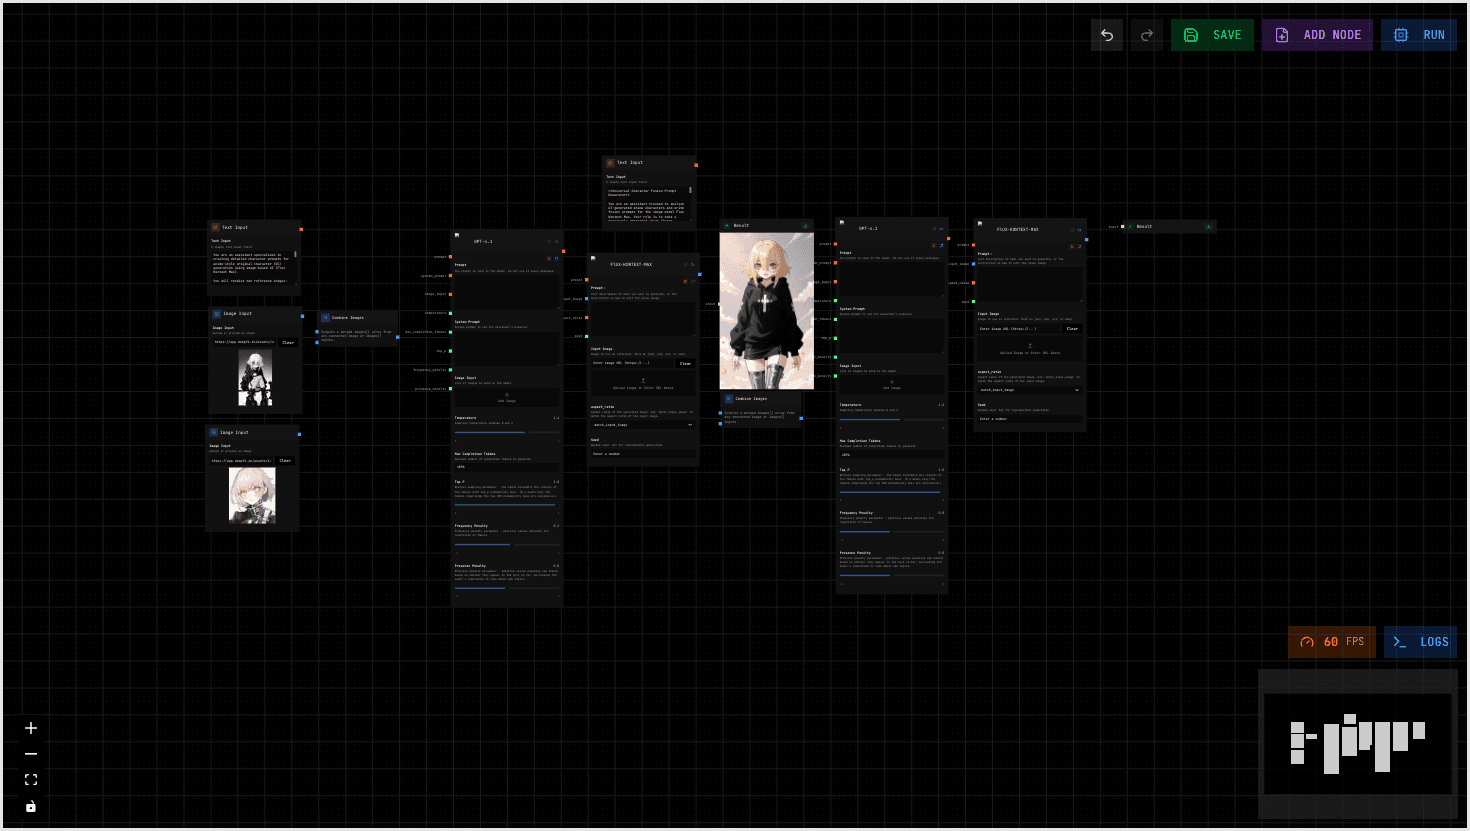Click upload image area in the middle FLUX-KONTEXT-MAX node

coord(643,384)
